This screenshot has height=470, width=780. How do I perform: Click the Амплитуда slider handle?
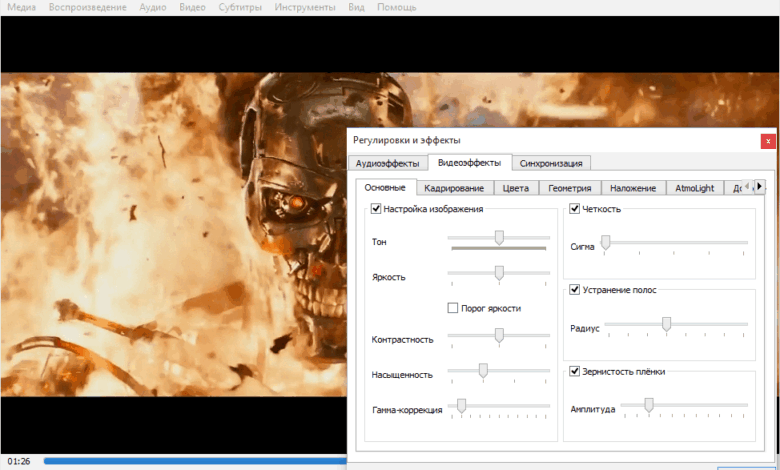coord(649,405)
